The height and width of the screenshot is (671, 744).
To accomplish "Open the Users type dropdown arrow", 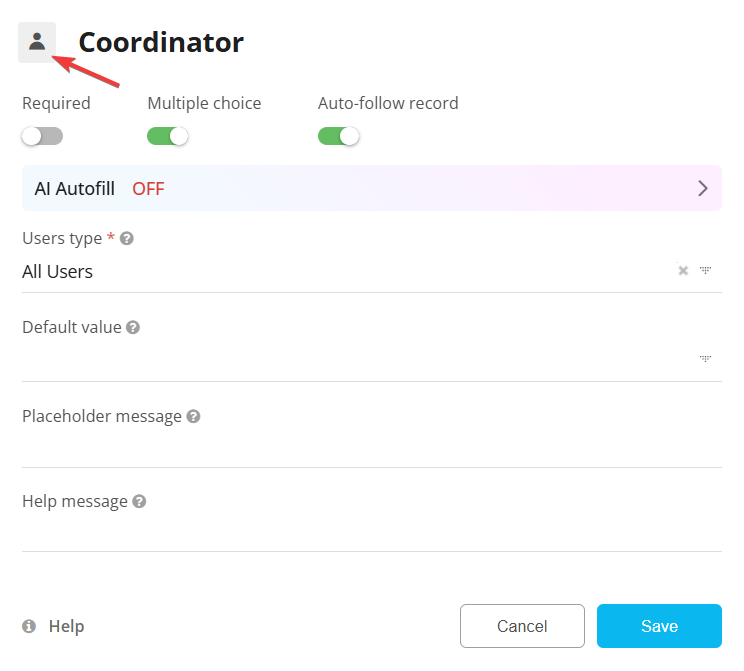I will point(705,271).
